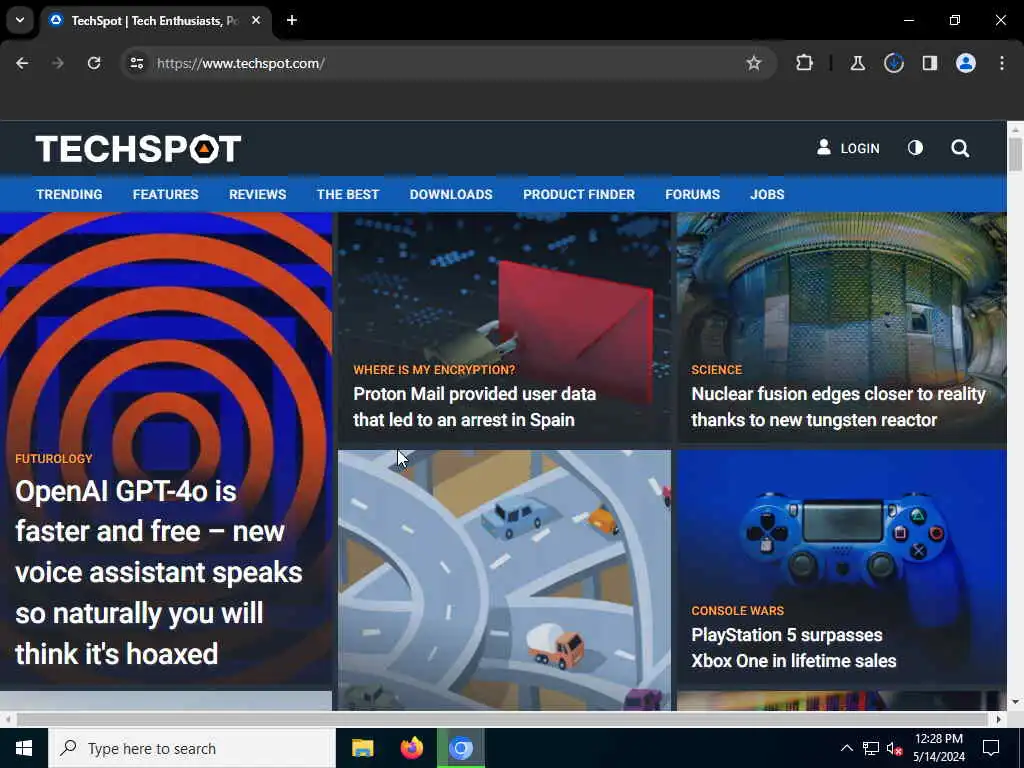Toggle the dark/light theme contrast icon

click(916, 148)
